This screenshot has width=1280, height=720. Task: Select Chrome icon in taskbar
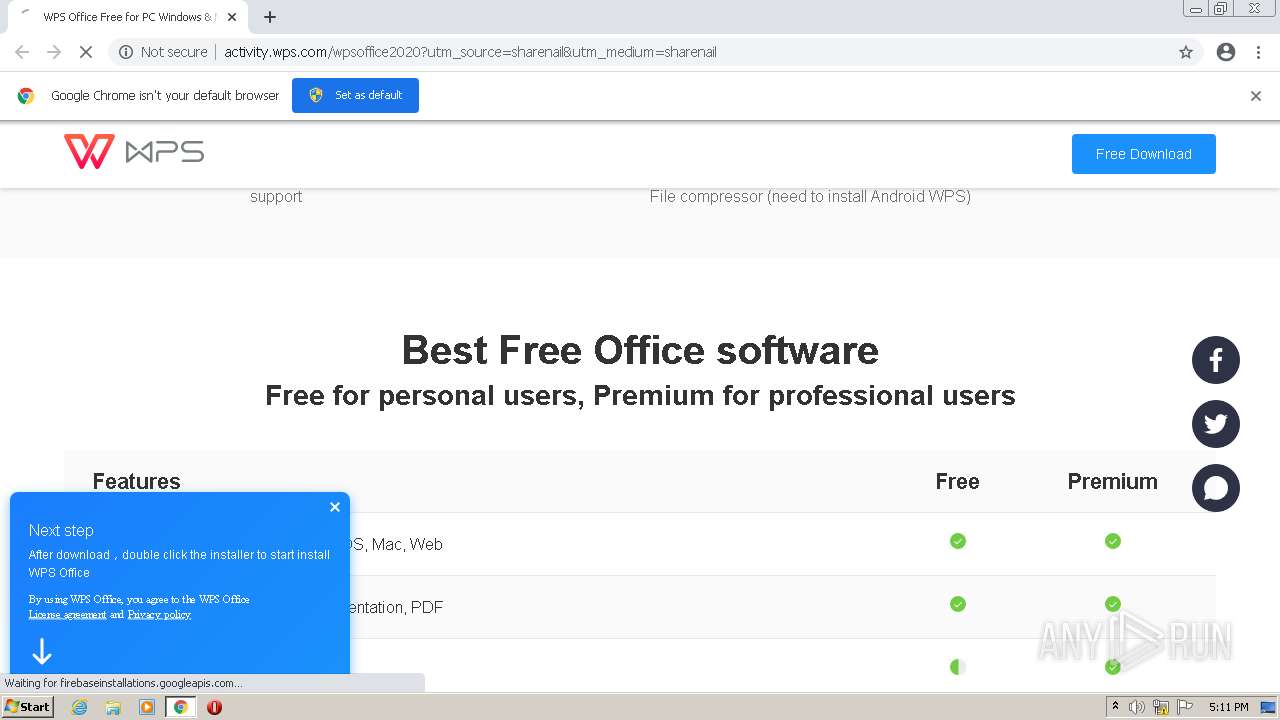(181, 707)
